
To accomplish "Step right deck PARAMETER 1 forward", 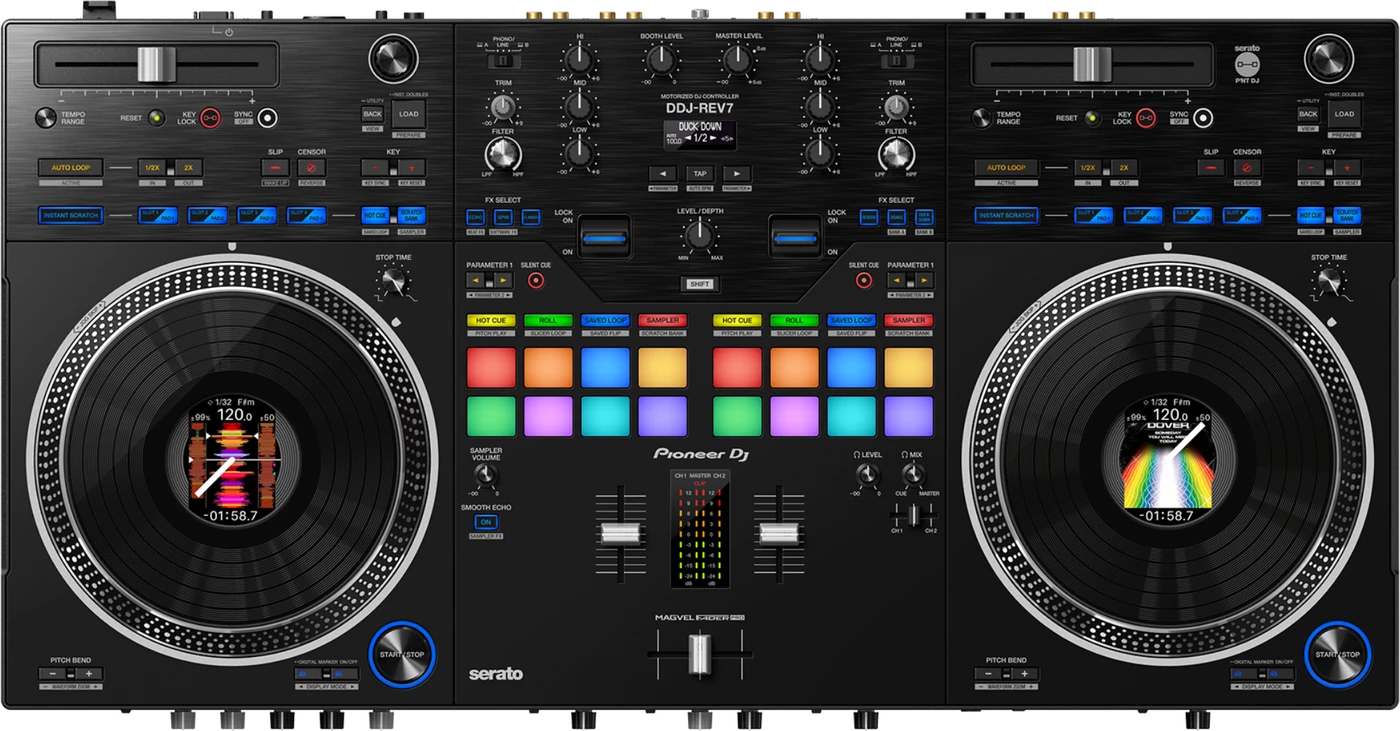I will [x=924, y=281].
